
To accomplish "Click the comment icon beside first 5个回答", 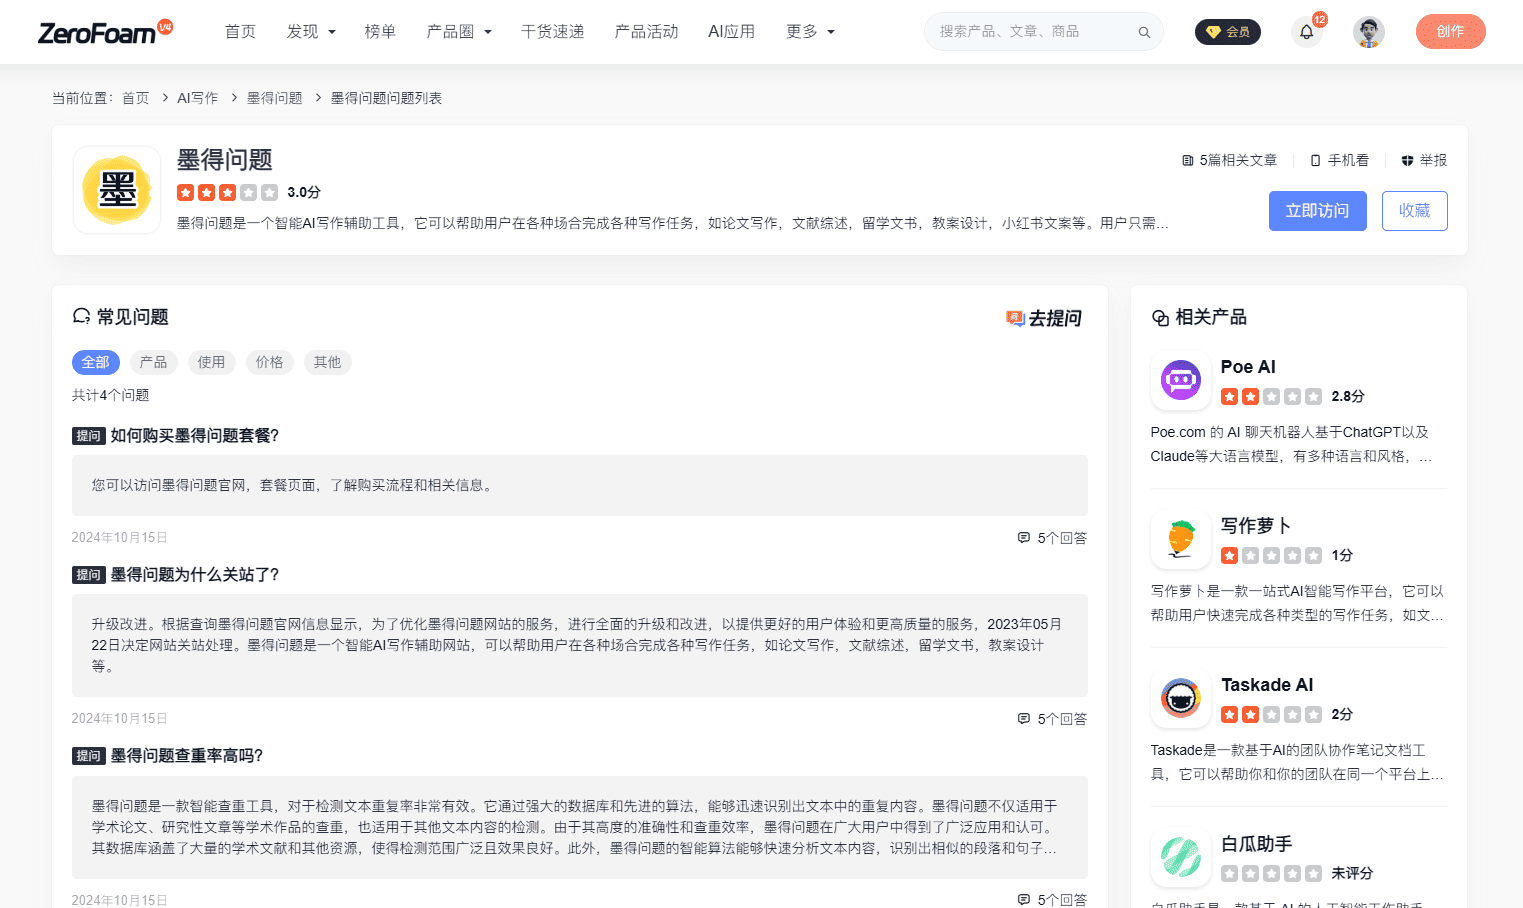I will pos(1023,537).
